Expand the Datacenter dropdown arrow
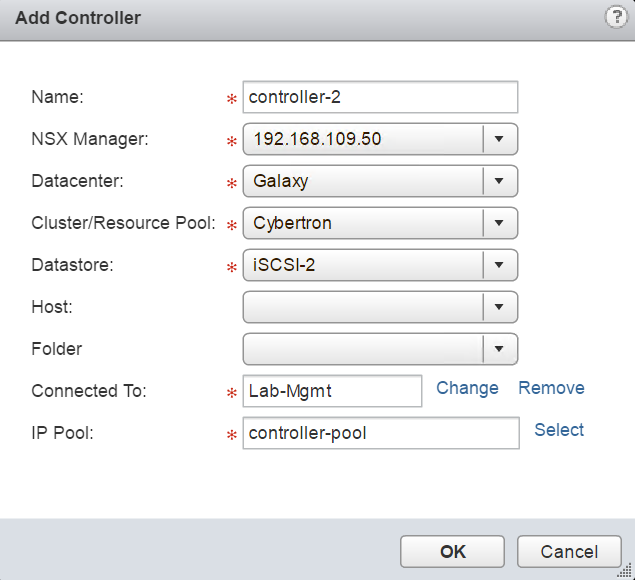 pyautogui.click(x=499, y=181)
